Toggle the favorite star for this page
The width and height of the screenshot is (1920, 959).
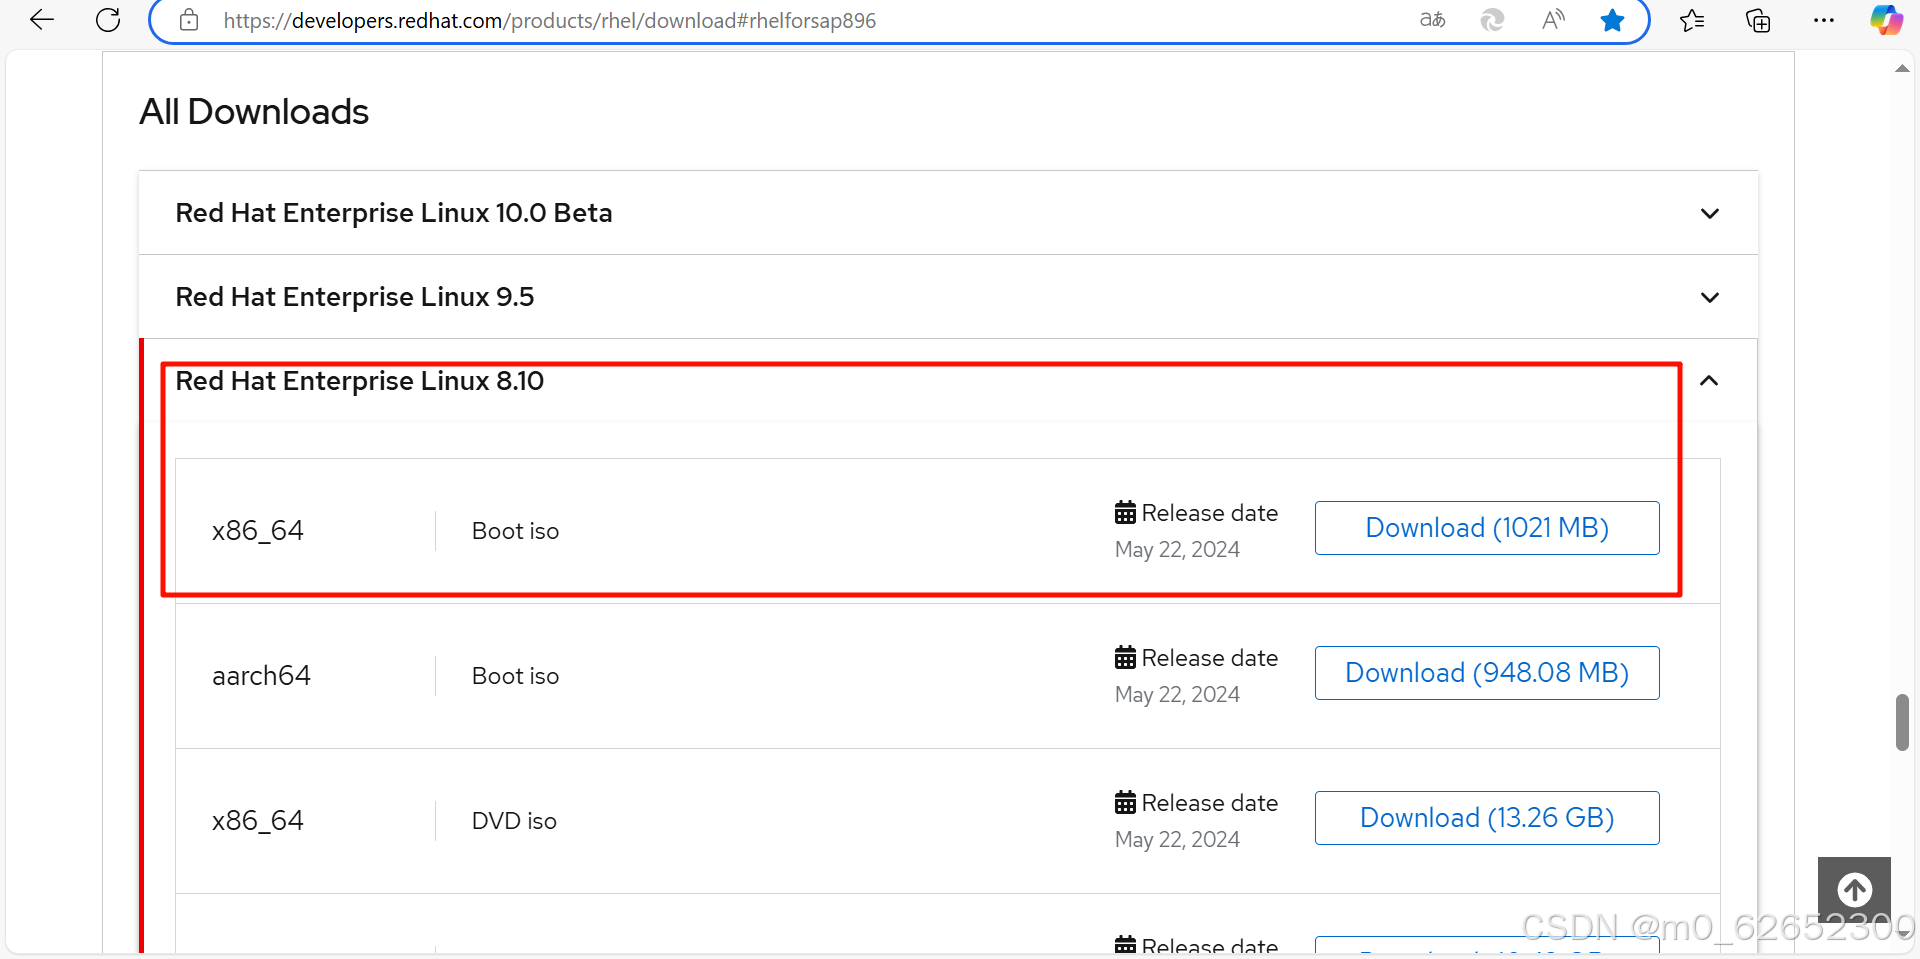[1612, 20]
